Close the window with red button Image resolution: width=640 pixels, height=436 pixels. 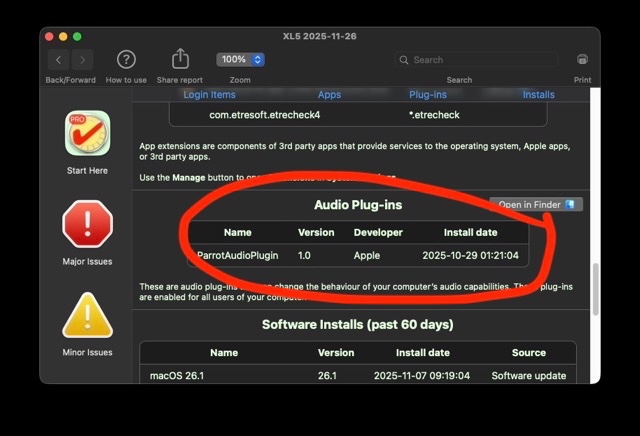49,37
